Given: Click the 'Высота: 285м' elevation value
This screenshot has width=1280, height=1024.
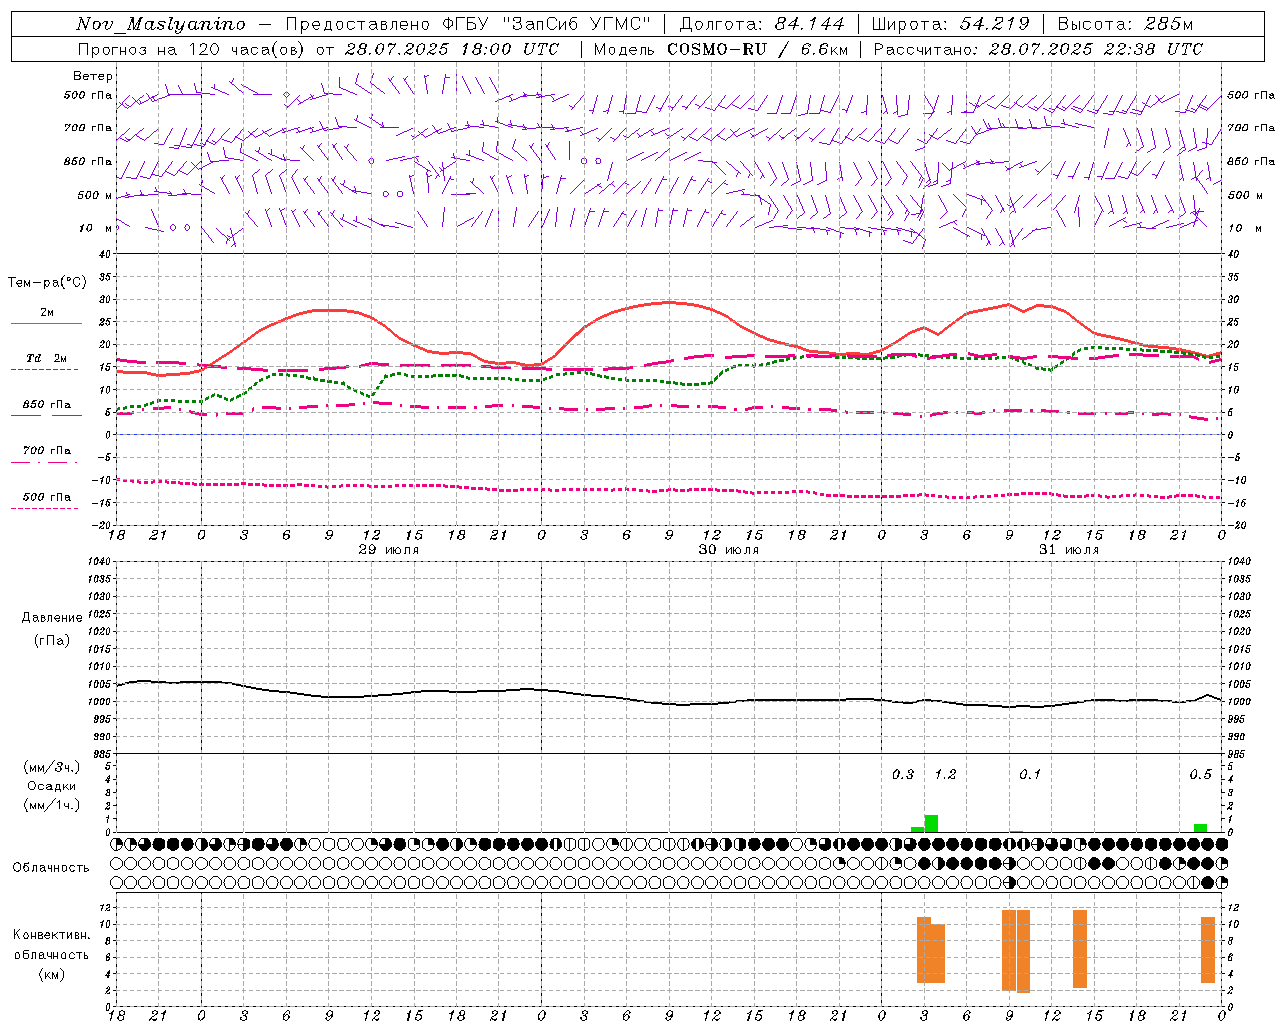Looking at the screenshot, I should [x=1125, y=24].
